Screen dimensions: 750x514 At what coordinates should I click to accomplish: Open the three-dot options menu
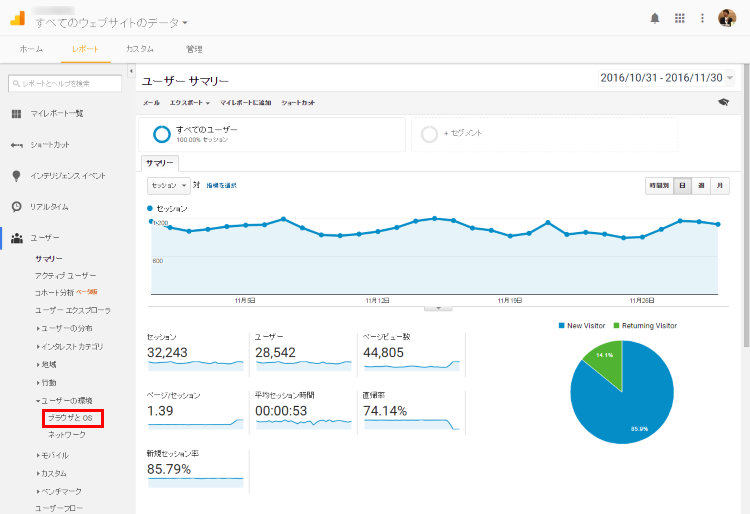coord(702,18)
